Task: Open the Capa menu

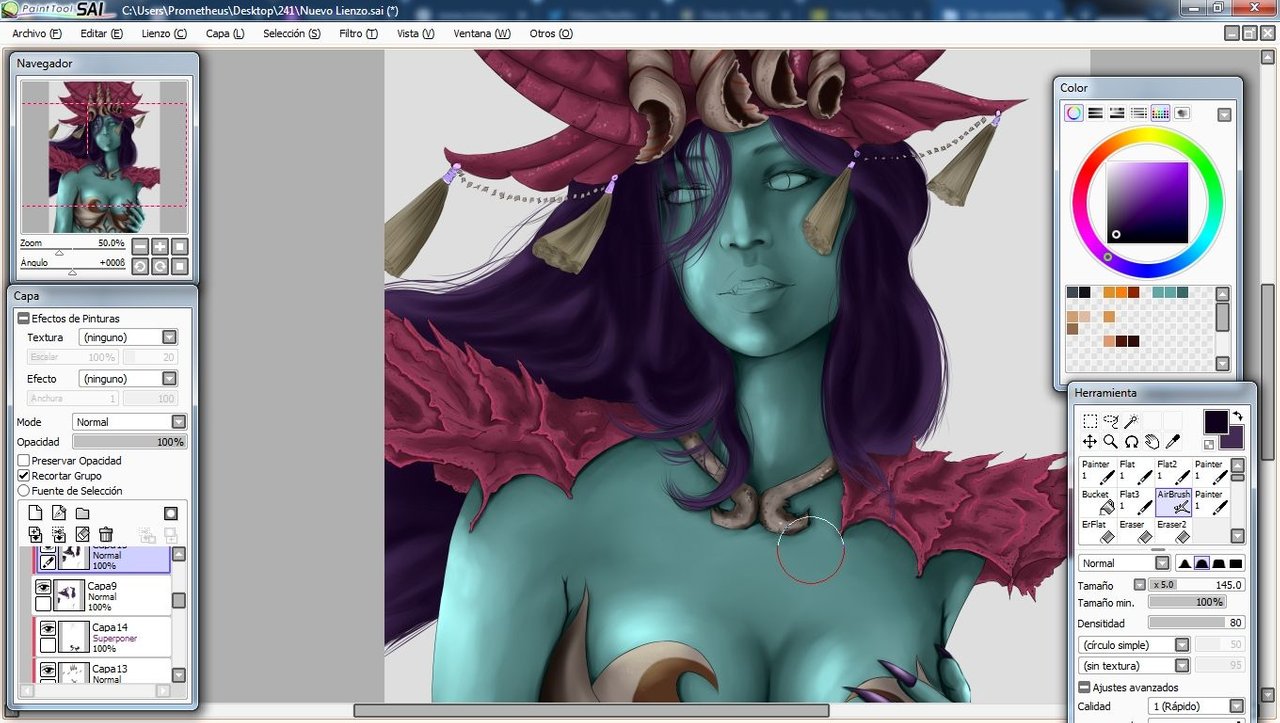Action: pyautogui.click(x=225, y=33)
